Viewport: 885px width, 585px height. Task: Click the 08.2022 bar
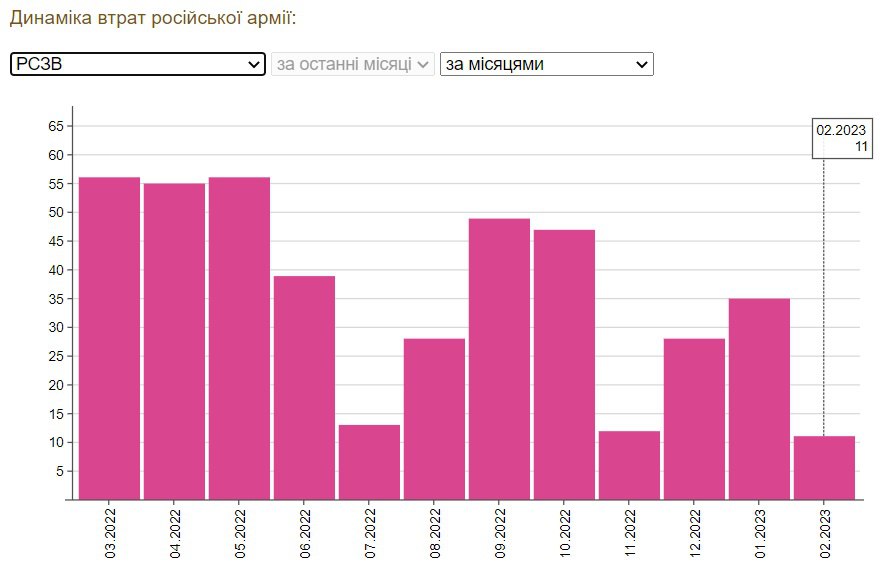pyautogui.click(x=435, y=419)
